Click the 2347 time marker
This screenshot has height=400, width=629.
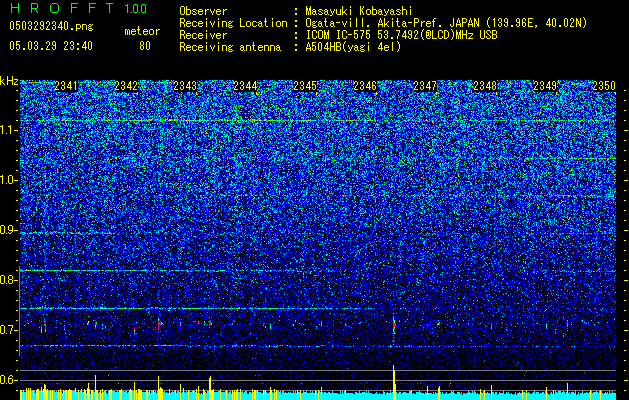pos(425,86)
